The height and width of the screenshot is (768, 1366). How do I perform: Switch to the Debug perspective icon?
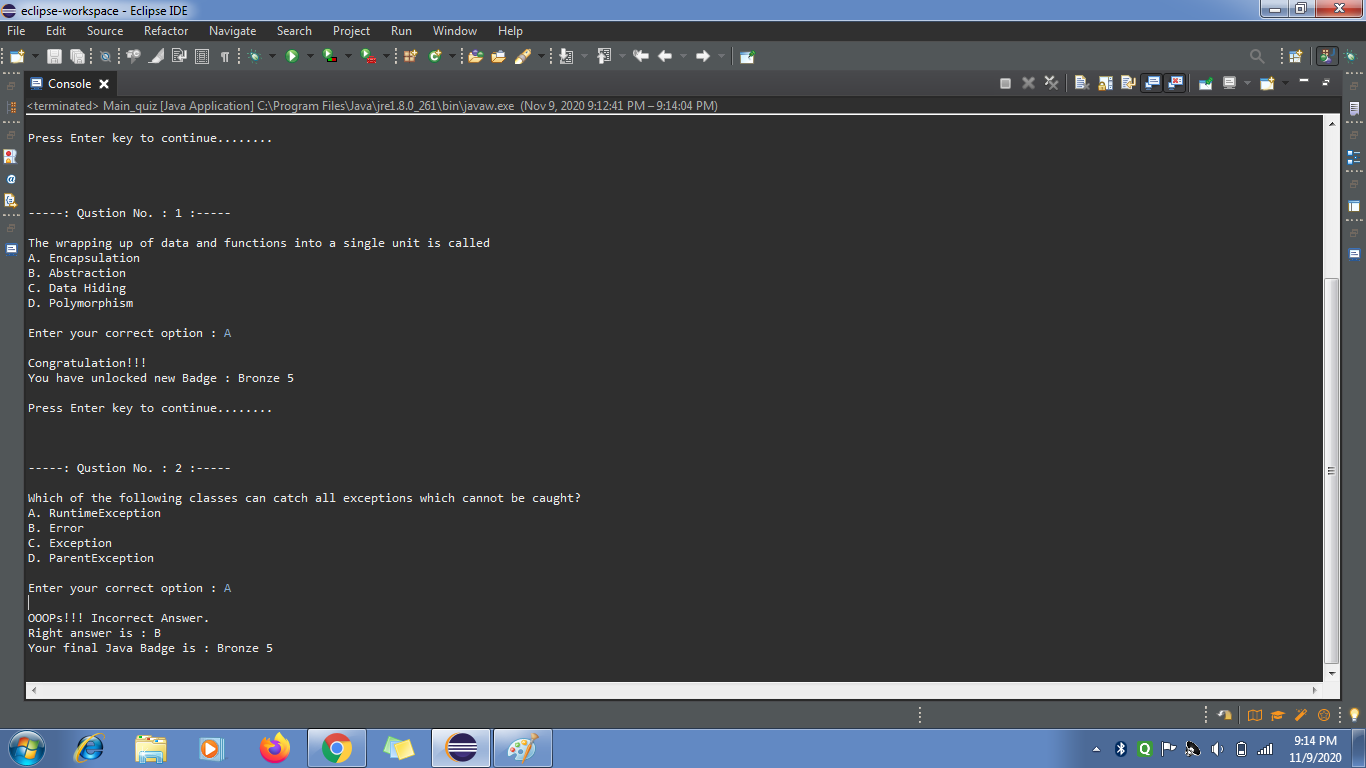1350,57
